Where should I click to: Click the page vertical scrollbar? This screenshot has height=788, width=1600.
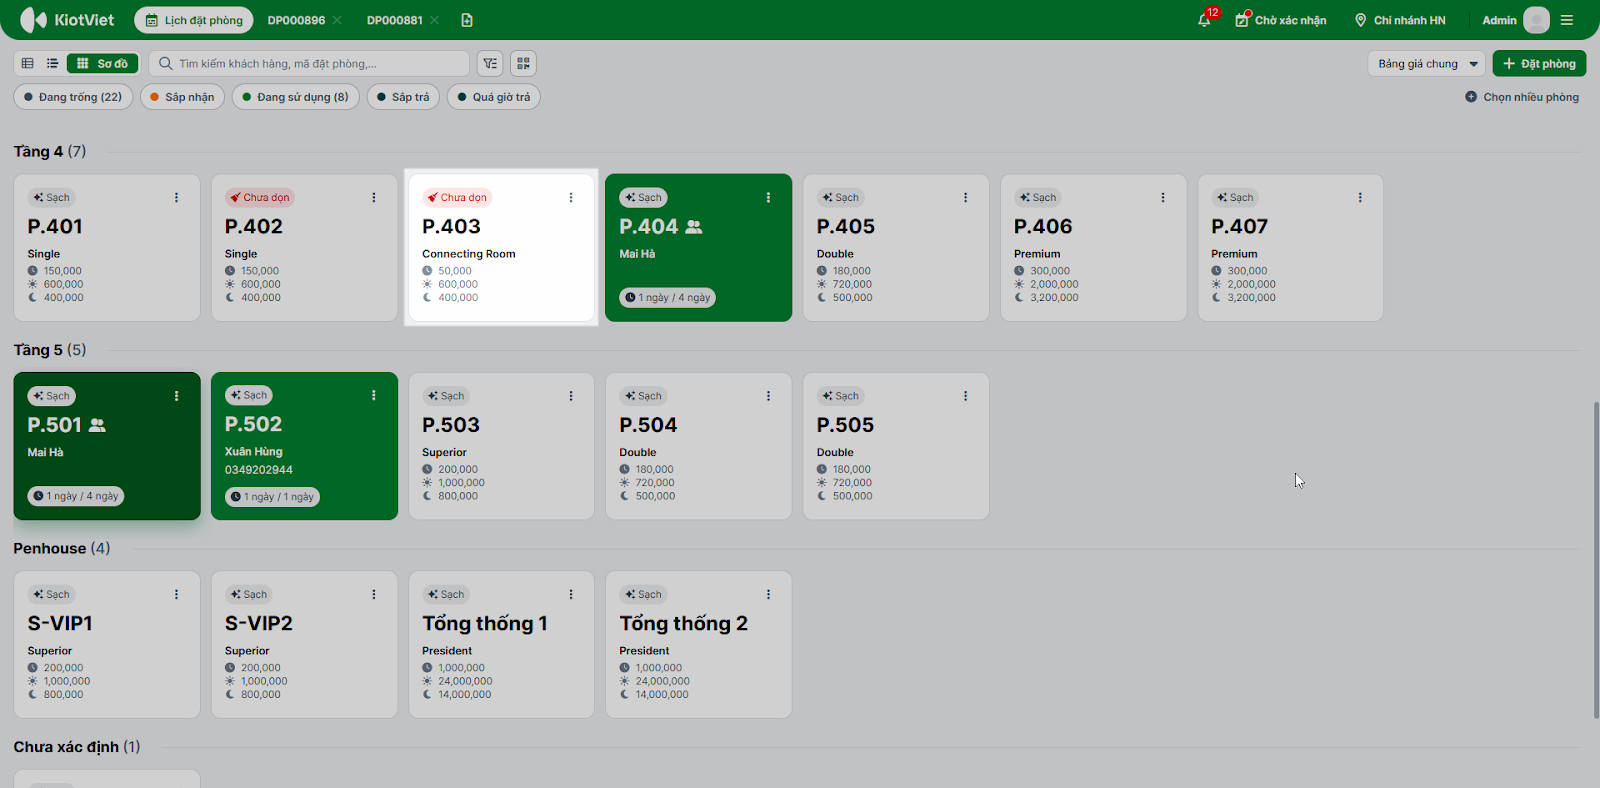coord(1595,560)
